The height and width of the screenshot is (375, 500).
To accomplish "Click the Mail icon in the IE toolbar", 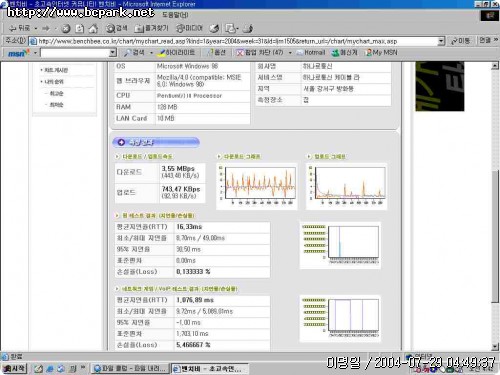I will [x=230, y=29].
